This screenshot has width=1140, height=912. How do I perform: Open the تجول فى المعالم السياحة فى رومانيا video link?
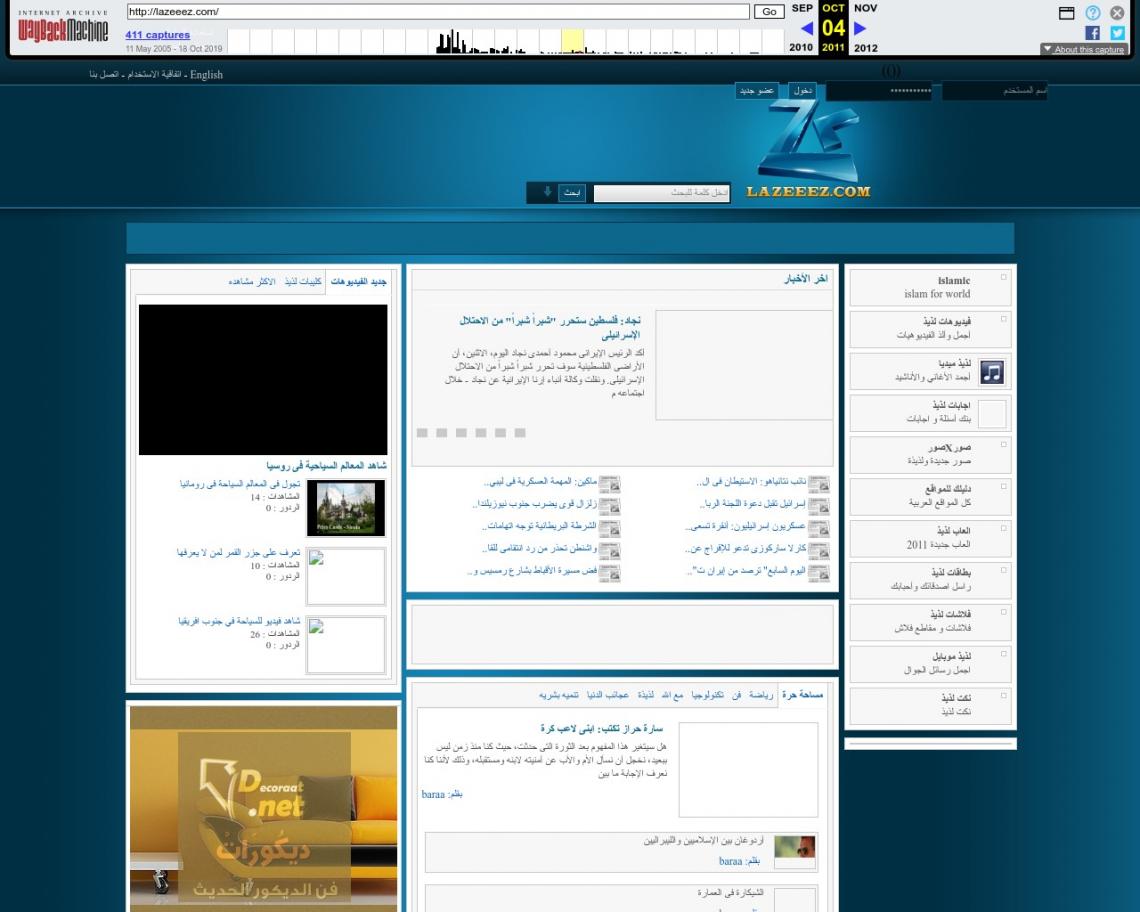click(240, 484)
